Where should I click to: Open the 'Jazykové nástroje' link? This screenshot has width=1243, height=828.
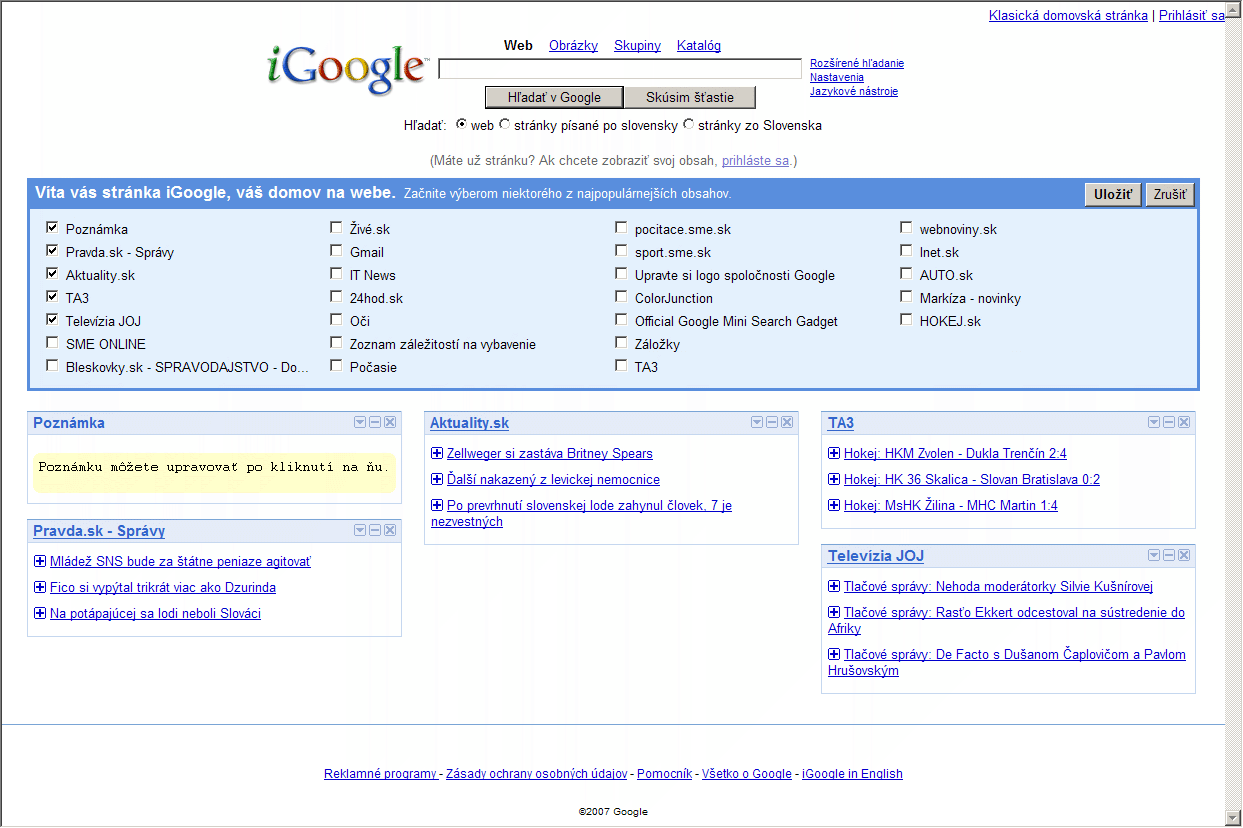point(854,91)
